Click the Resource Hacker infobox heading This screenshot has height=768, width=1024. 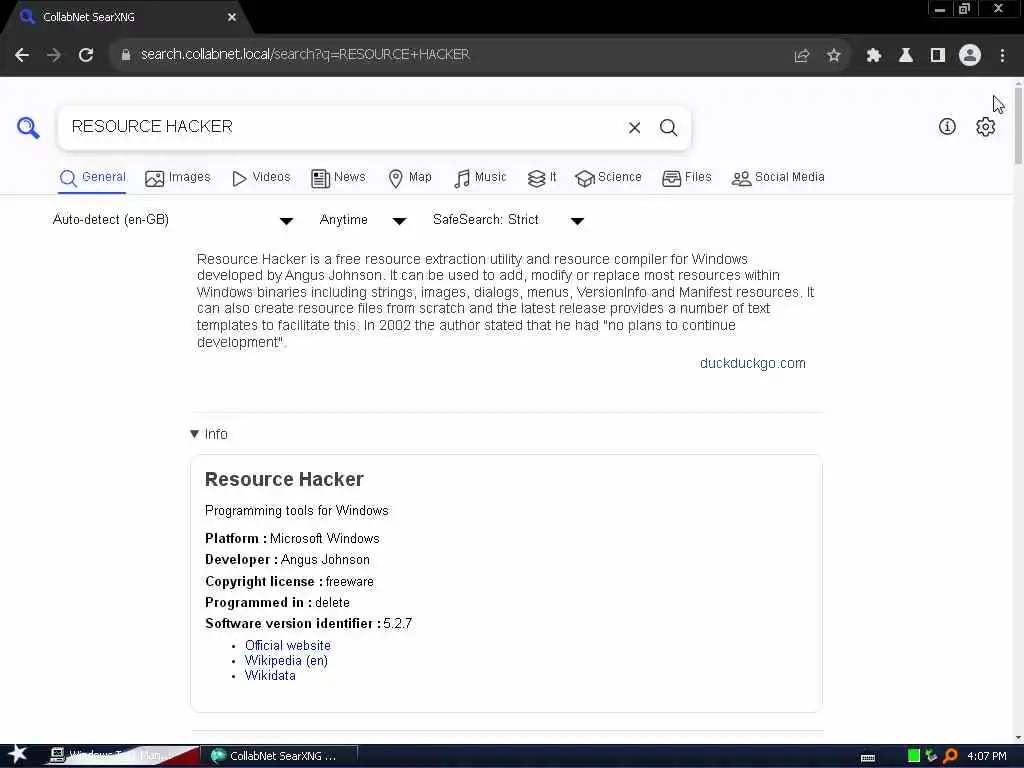(x=284, y=479)
